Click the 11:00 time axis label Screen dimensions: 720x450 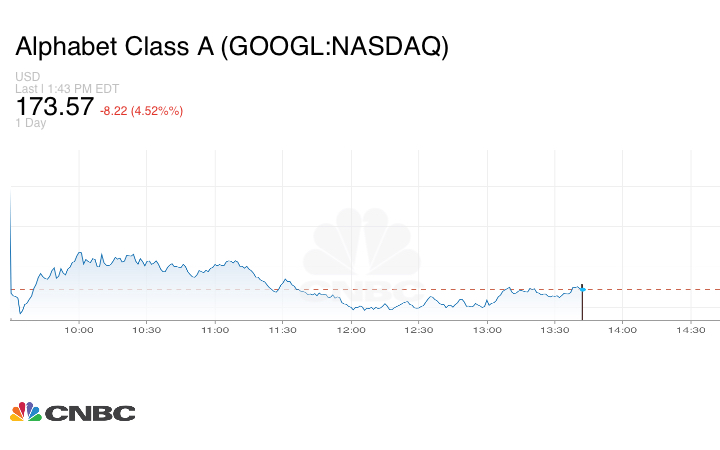215,329
